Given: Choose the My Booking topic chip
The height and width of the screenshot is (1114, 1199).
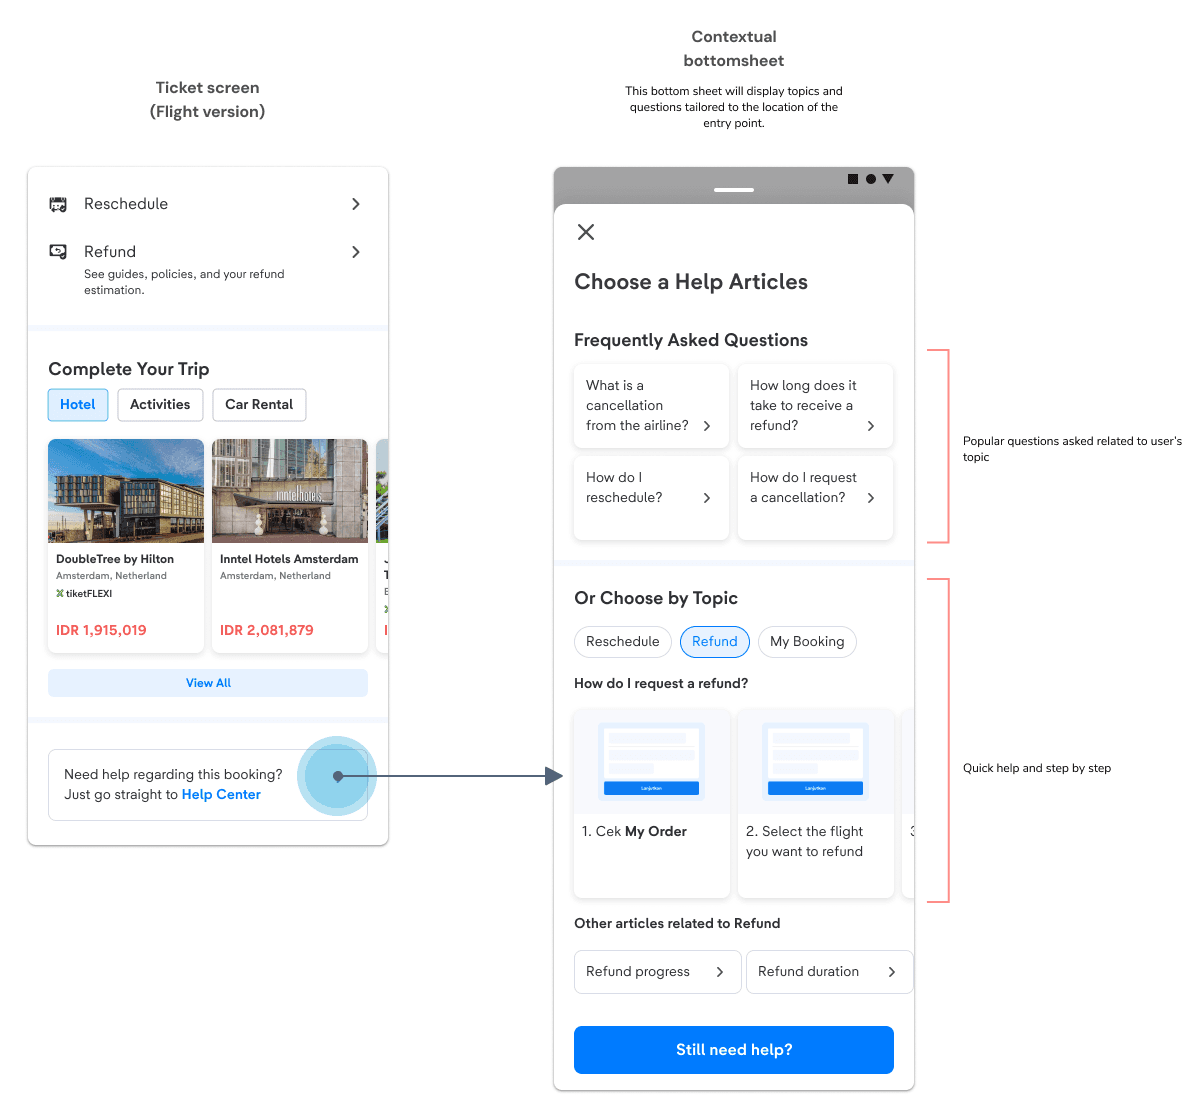Looking at the screenshot, I should (x=807, y=641).
